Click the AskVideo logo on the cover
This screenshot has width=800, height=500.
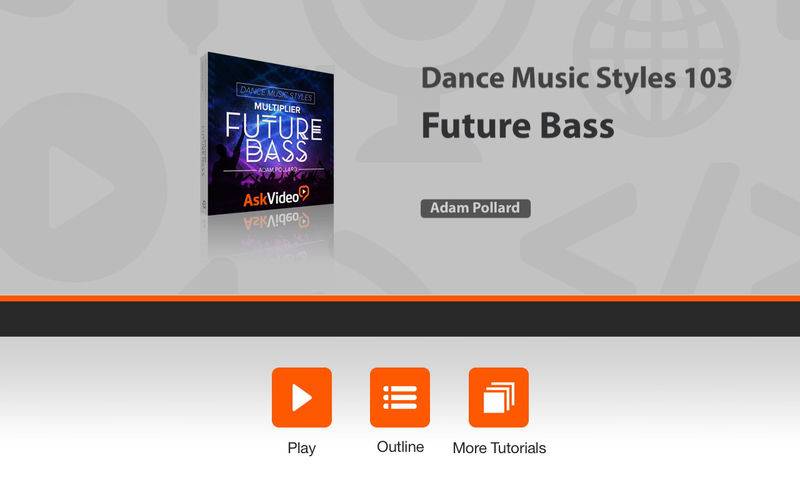click(276, 196)
